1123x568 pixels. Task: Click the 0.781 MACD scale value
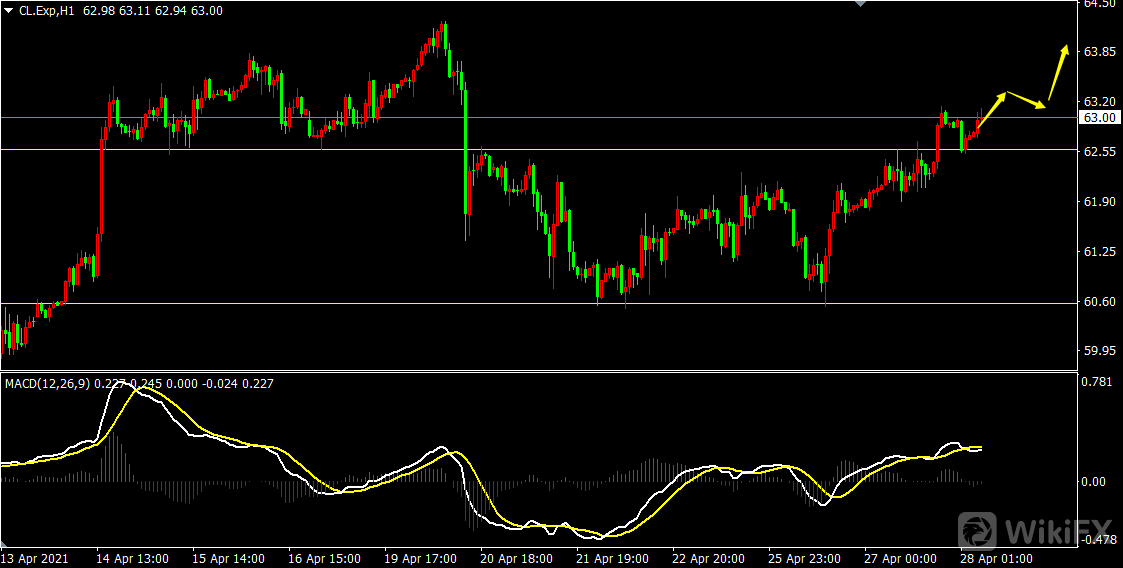(x=1100, y=381)
